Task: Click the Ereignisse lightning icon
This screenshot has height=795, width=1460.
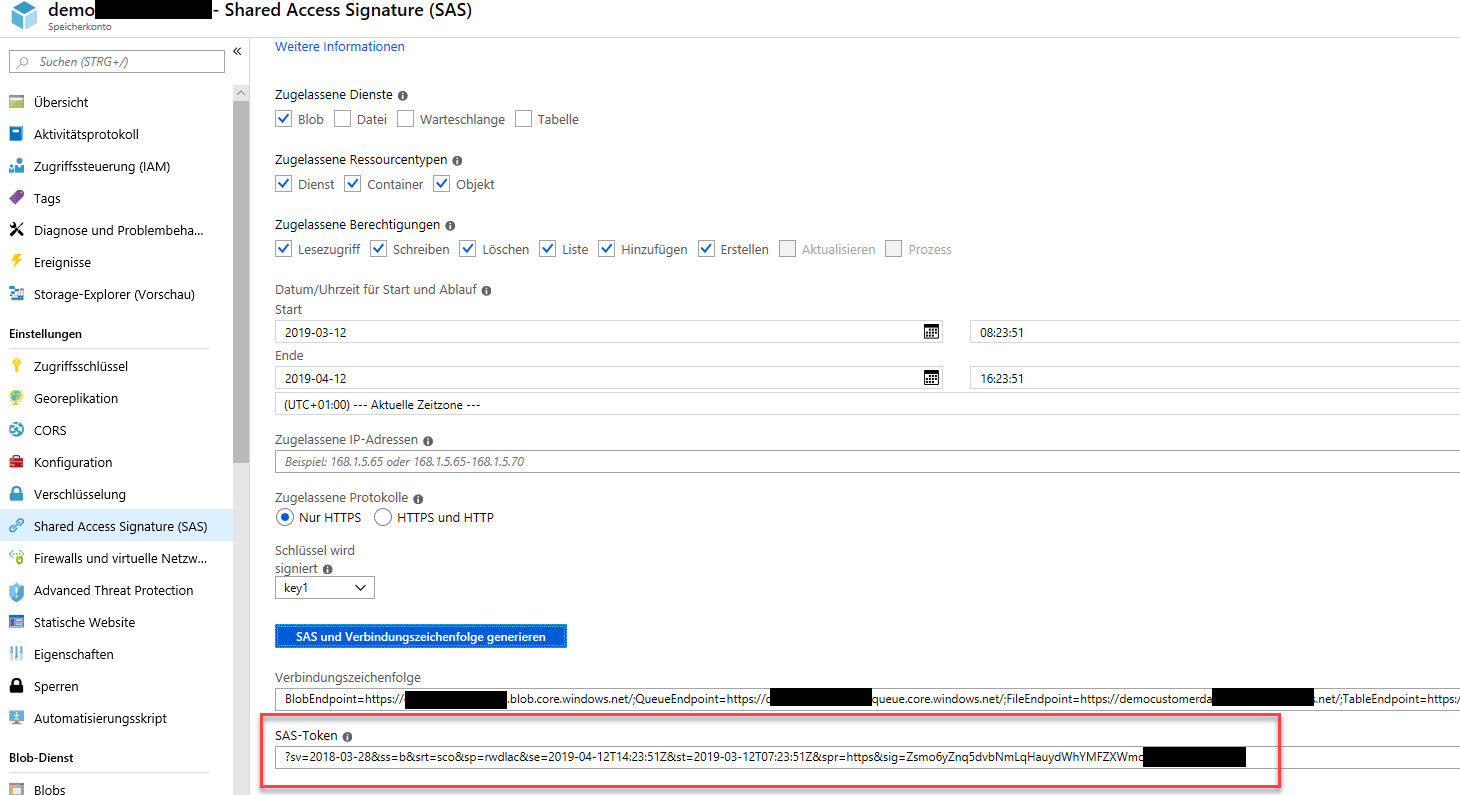Action: pos(16,262)
